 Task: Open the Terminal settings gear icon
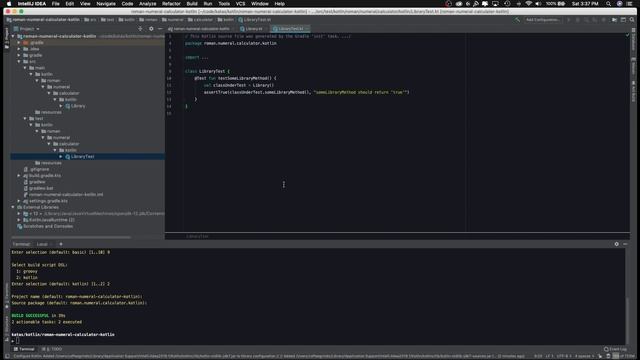tap(616, 244)
